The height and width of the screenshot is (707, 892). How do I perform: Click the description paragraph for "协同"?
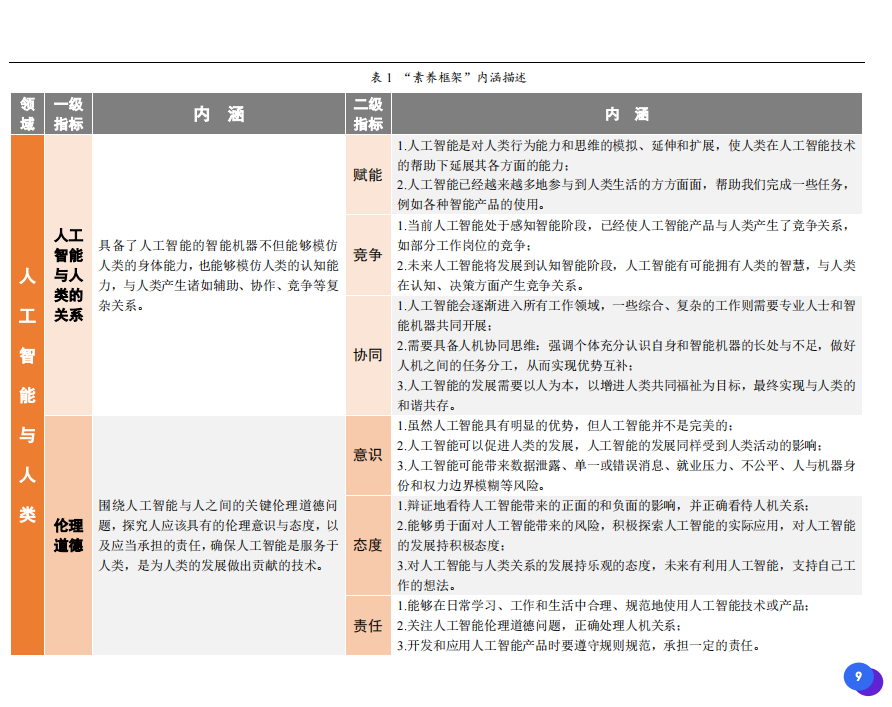pos(626,355)
